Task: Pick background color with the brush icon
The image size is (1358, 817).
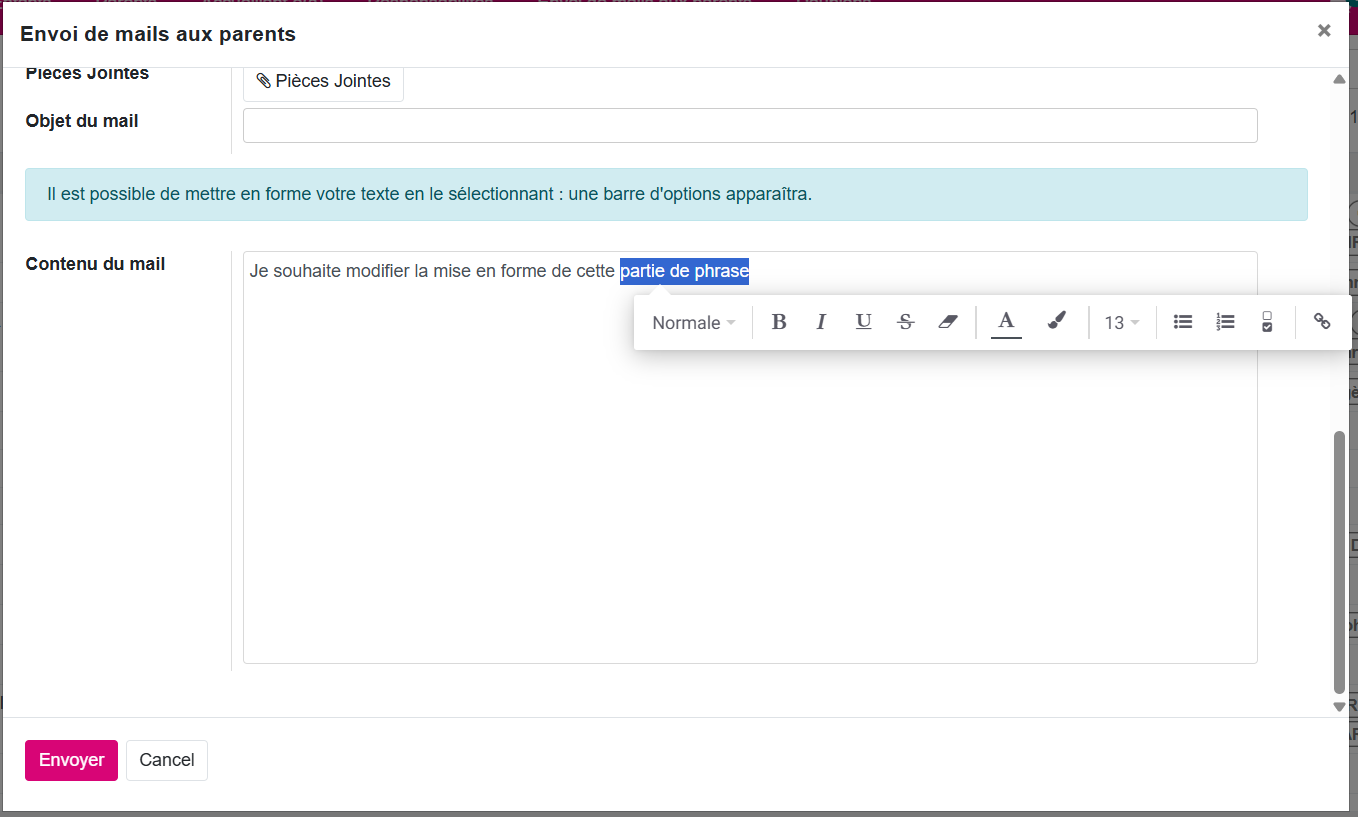Action: click(1056, 322)
